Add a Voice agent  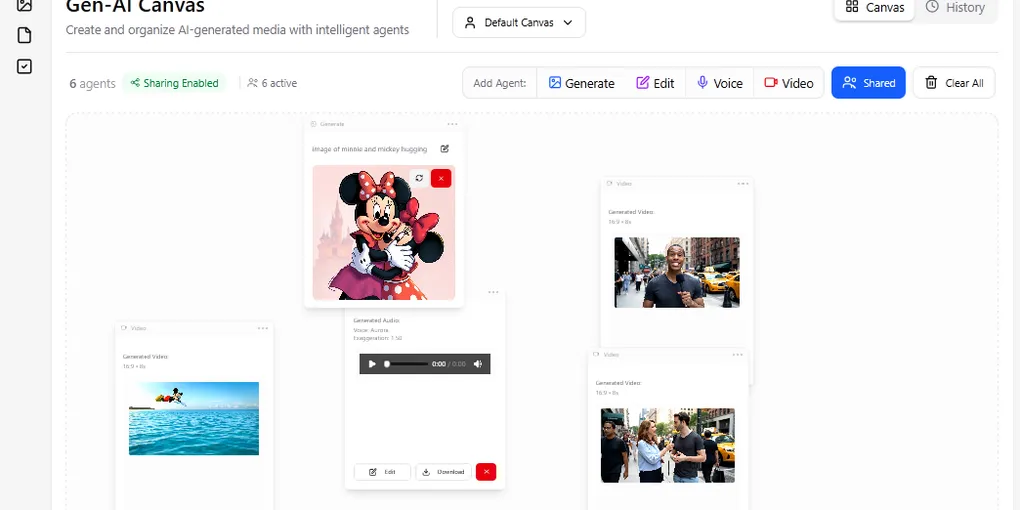click(719, 83)
